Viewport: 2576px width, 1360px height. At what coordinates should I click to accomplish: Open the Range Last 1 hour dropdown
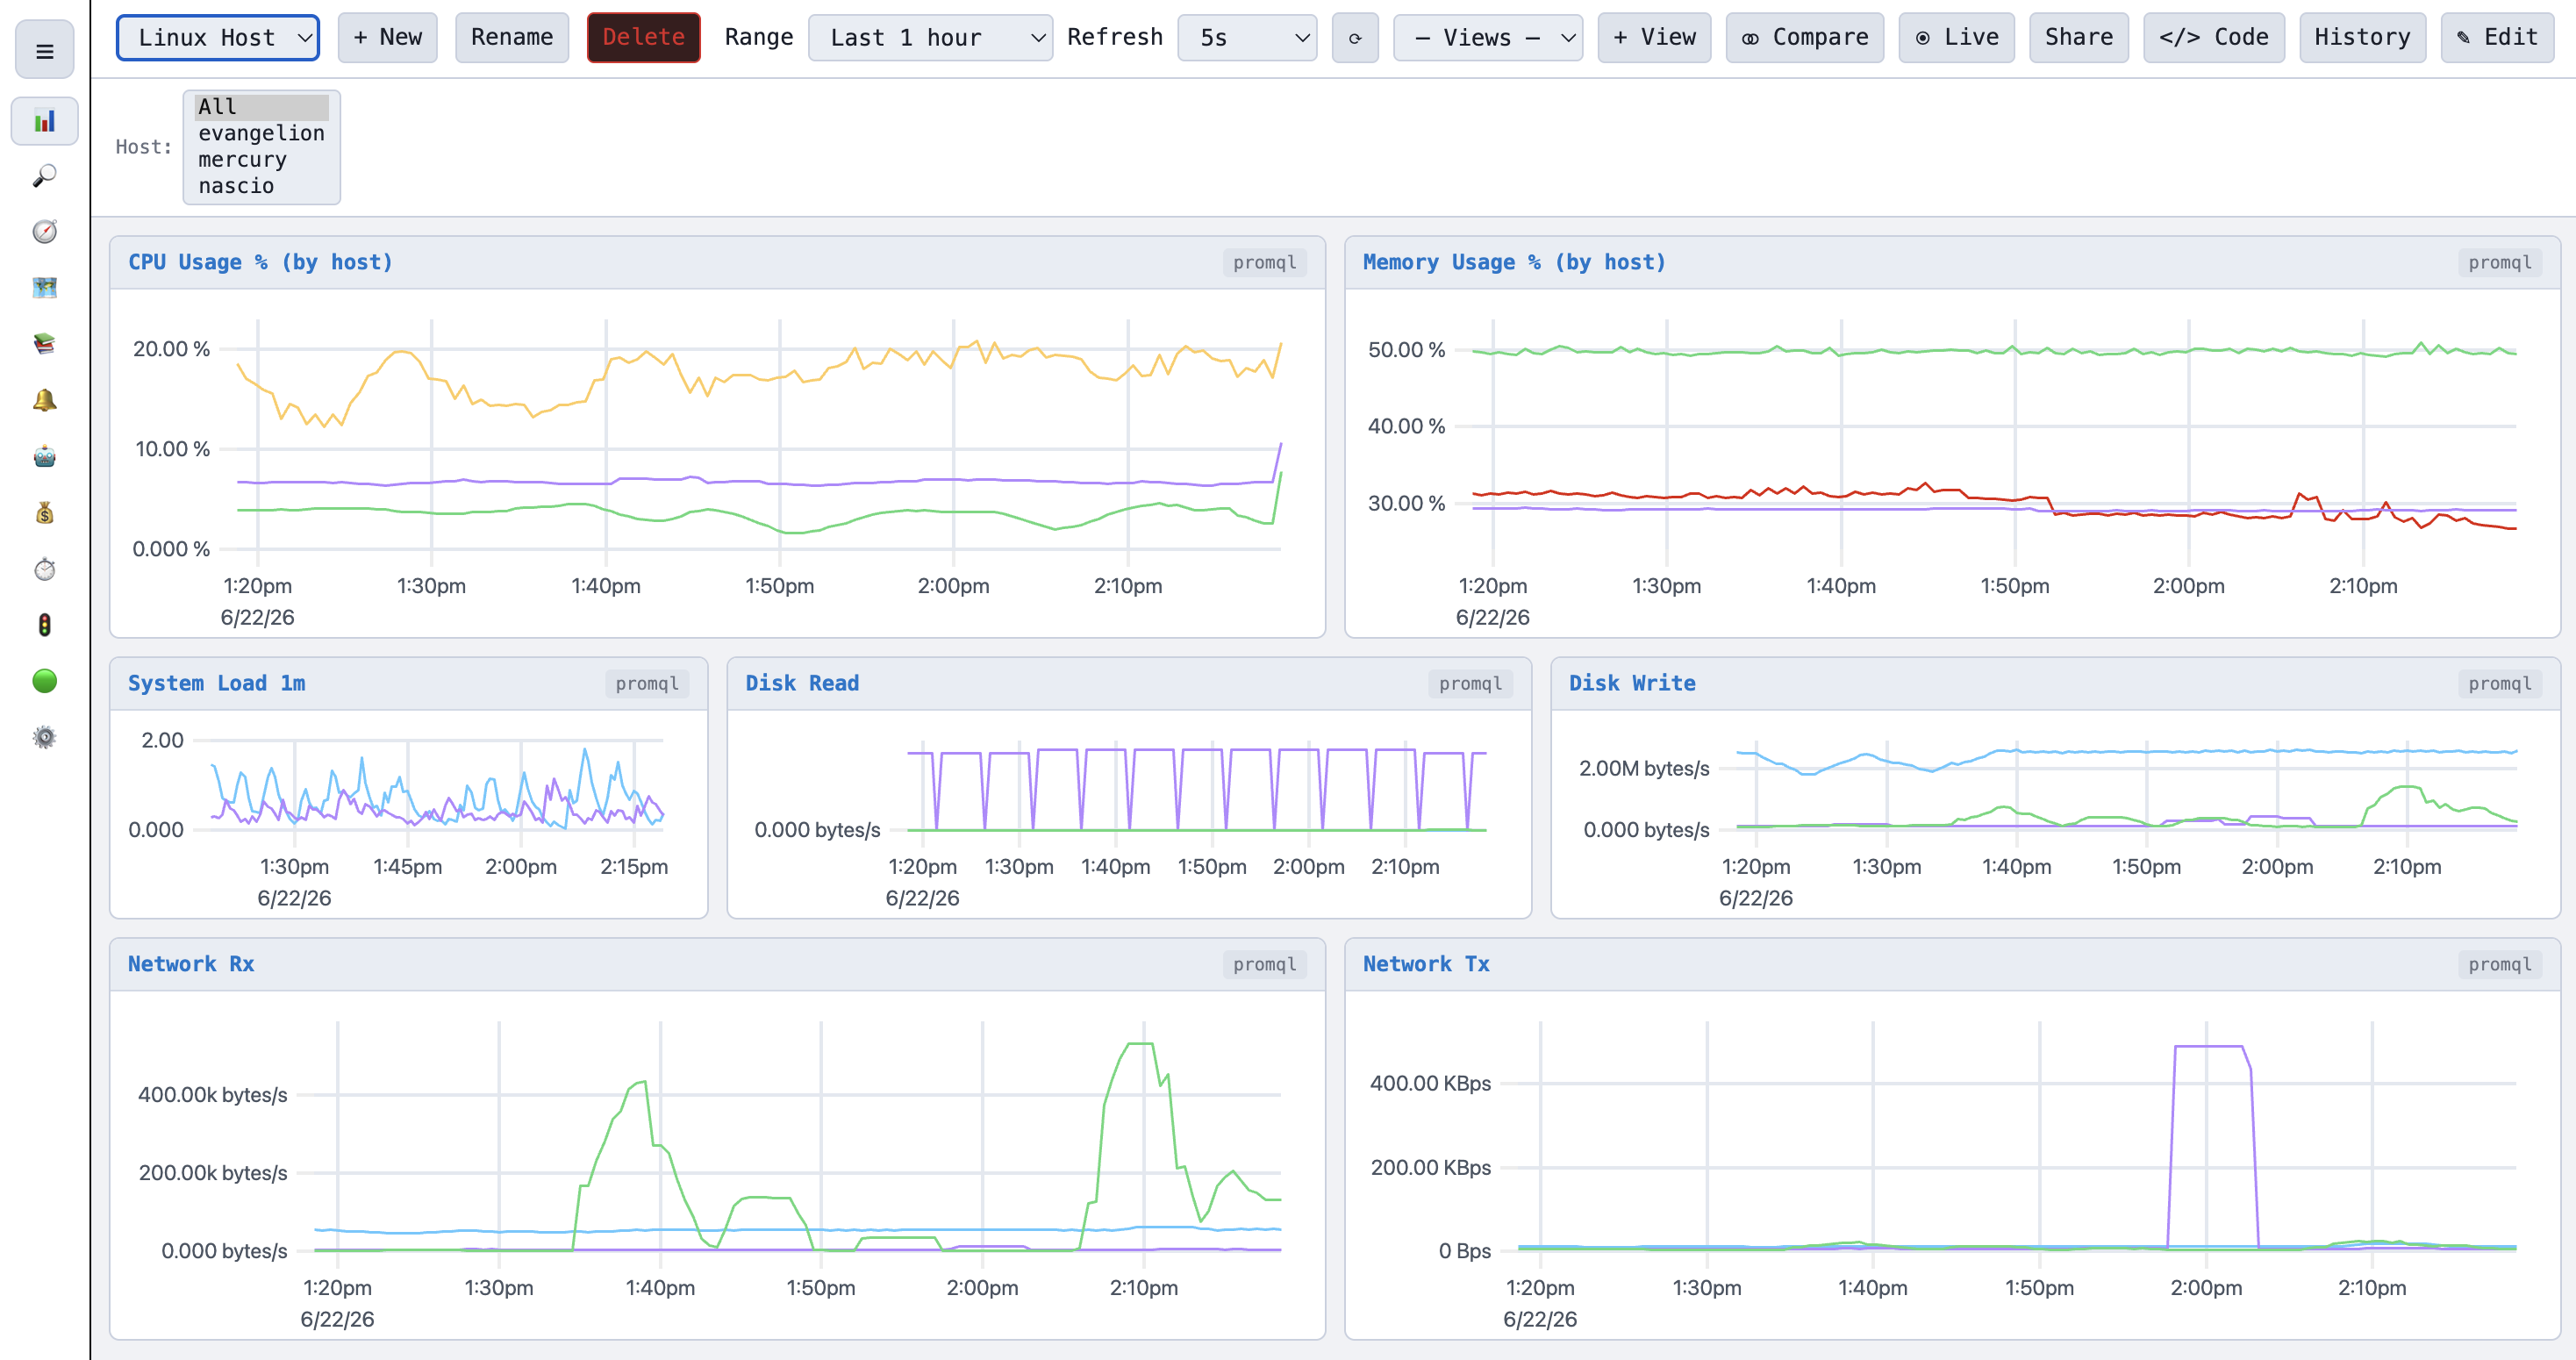coord(930,38)
